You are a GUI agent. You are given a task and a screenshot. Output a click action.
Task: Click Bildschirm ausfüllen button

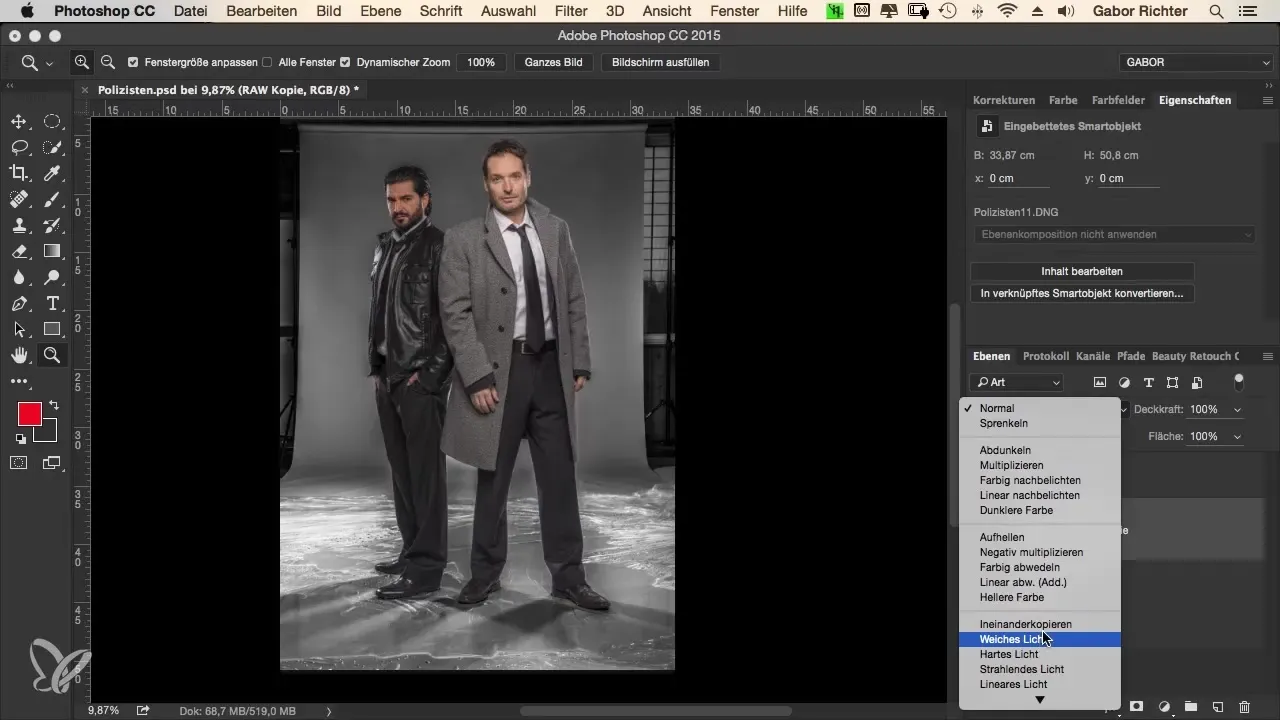coord(661,62)
